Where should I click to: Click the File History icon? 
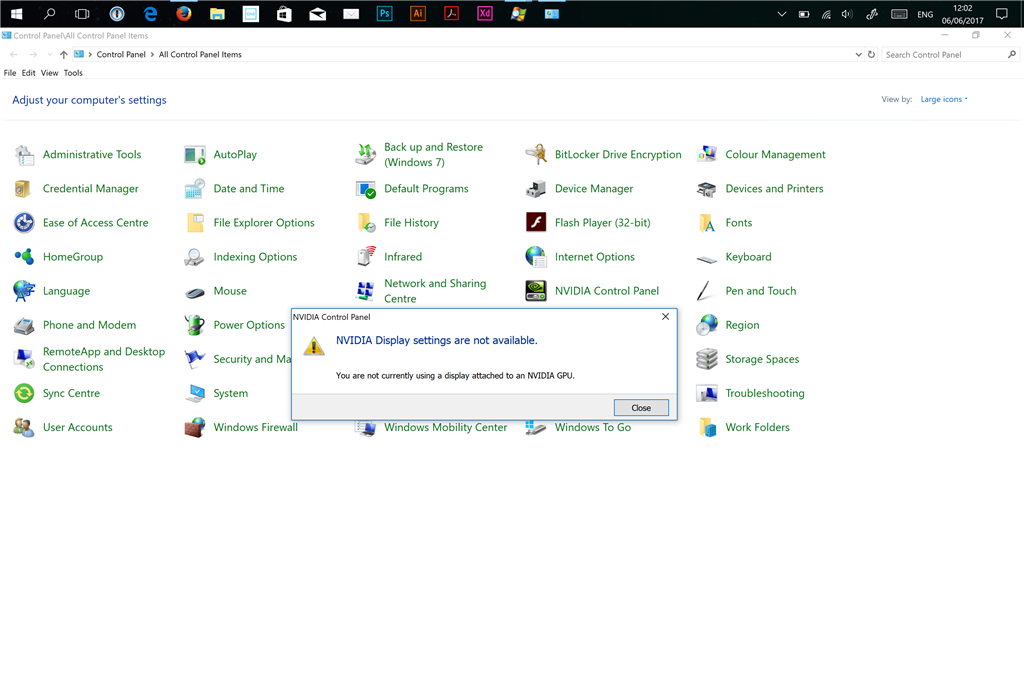(x=366, y=223)
